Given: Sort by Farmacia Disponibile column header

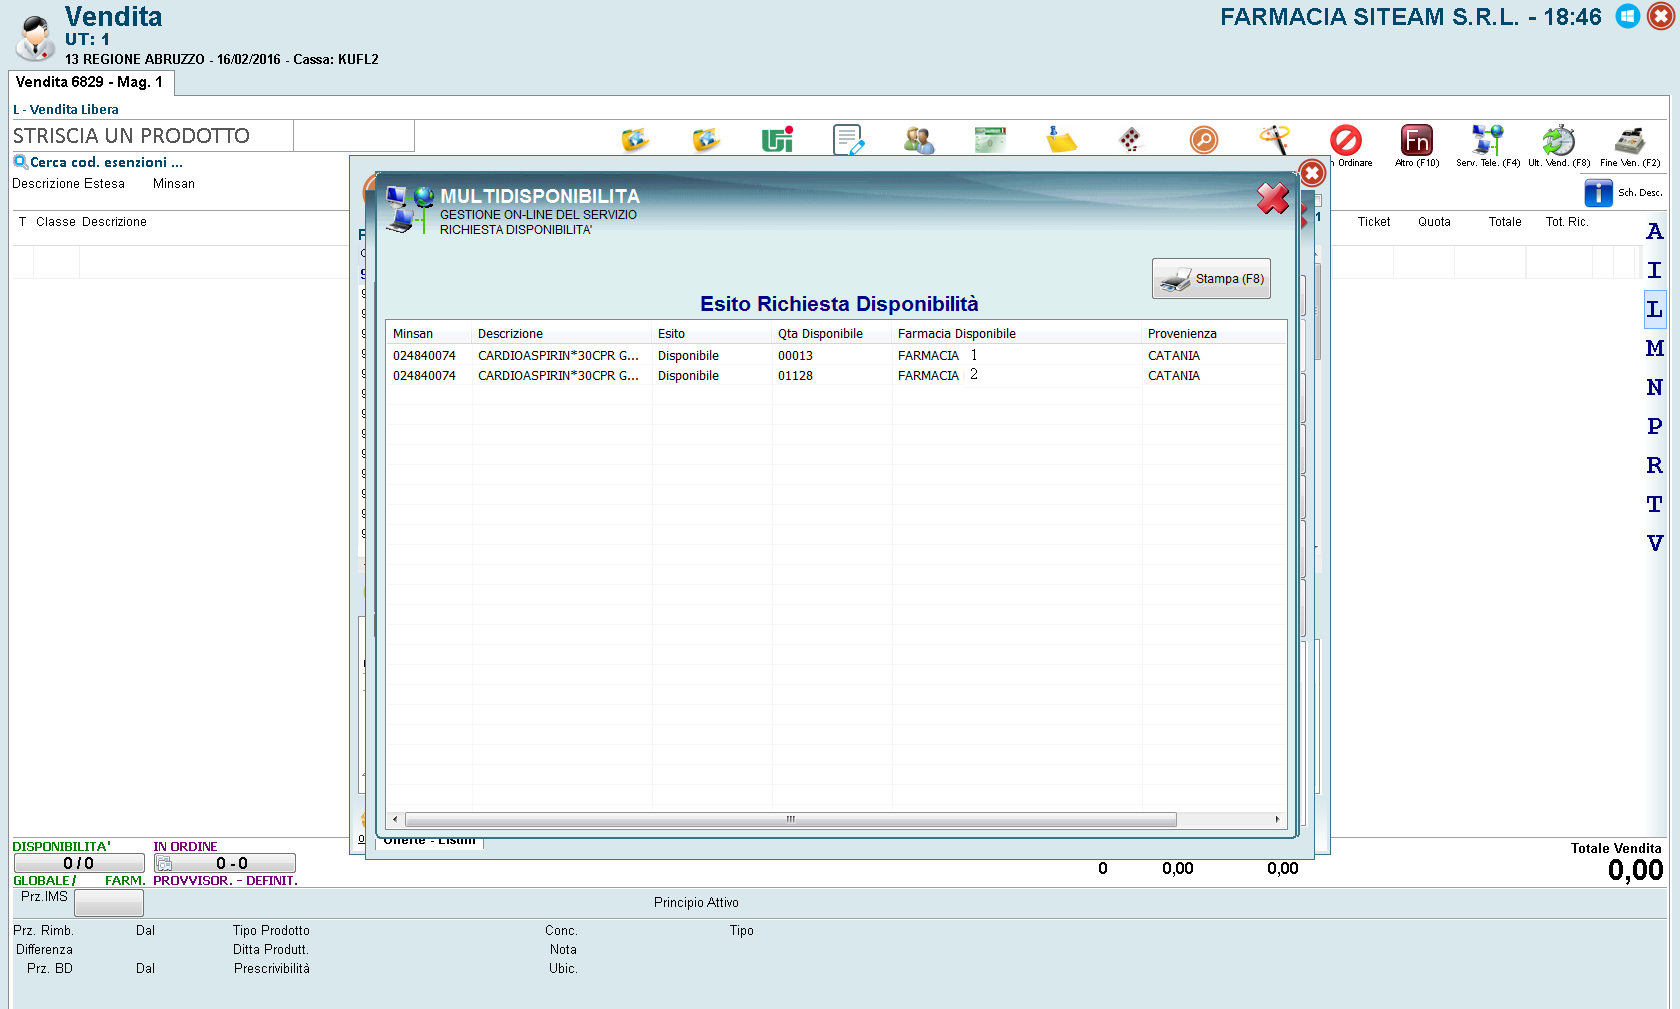Looking at the screenshot, I should [1017, 334].
